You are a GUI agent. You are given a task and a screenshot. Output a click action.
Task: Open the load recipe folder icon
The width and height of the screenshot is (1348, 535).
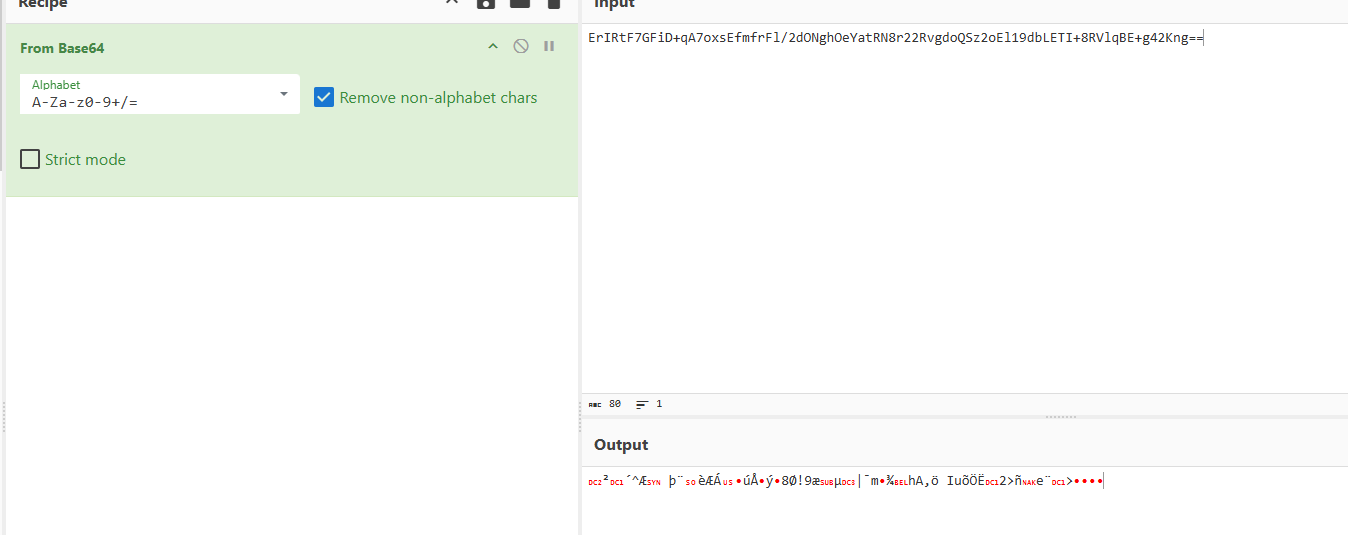[520, 3]
